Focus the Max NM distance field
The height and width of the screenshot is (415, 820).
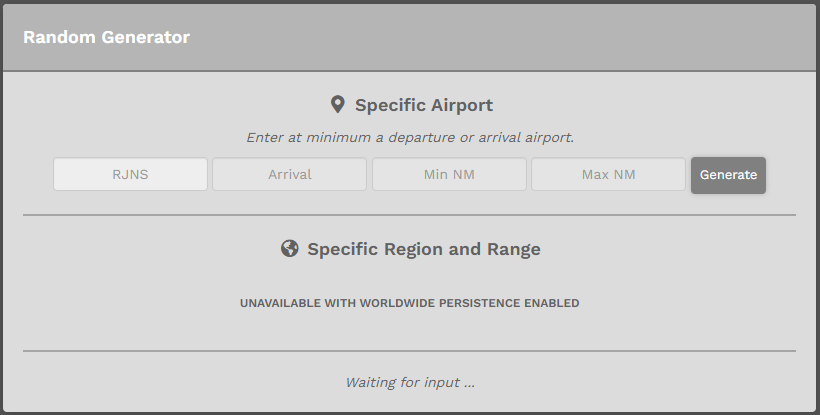pyautogui.click(x=608, y=174)
